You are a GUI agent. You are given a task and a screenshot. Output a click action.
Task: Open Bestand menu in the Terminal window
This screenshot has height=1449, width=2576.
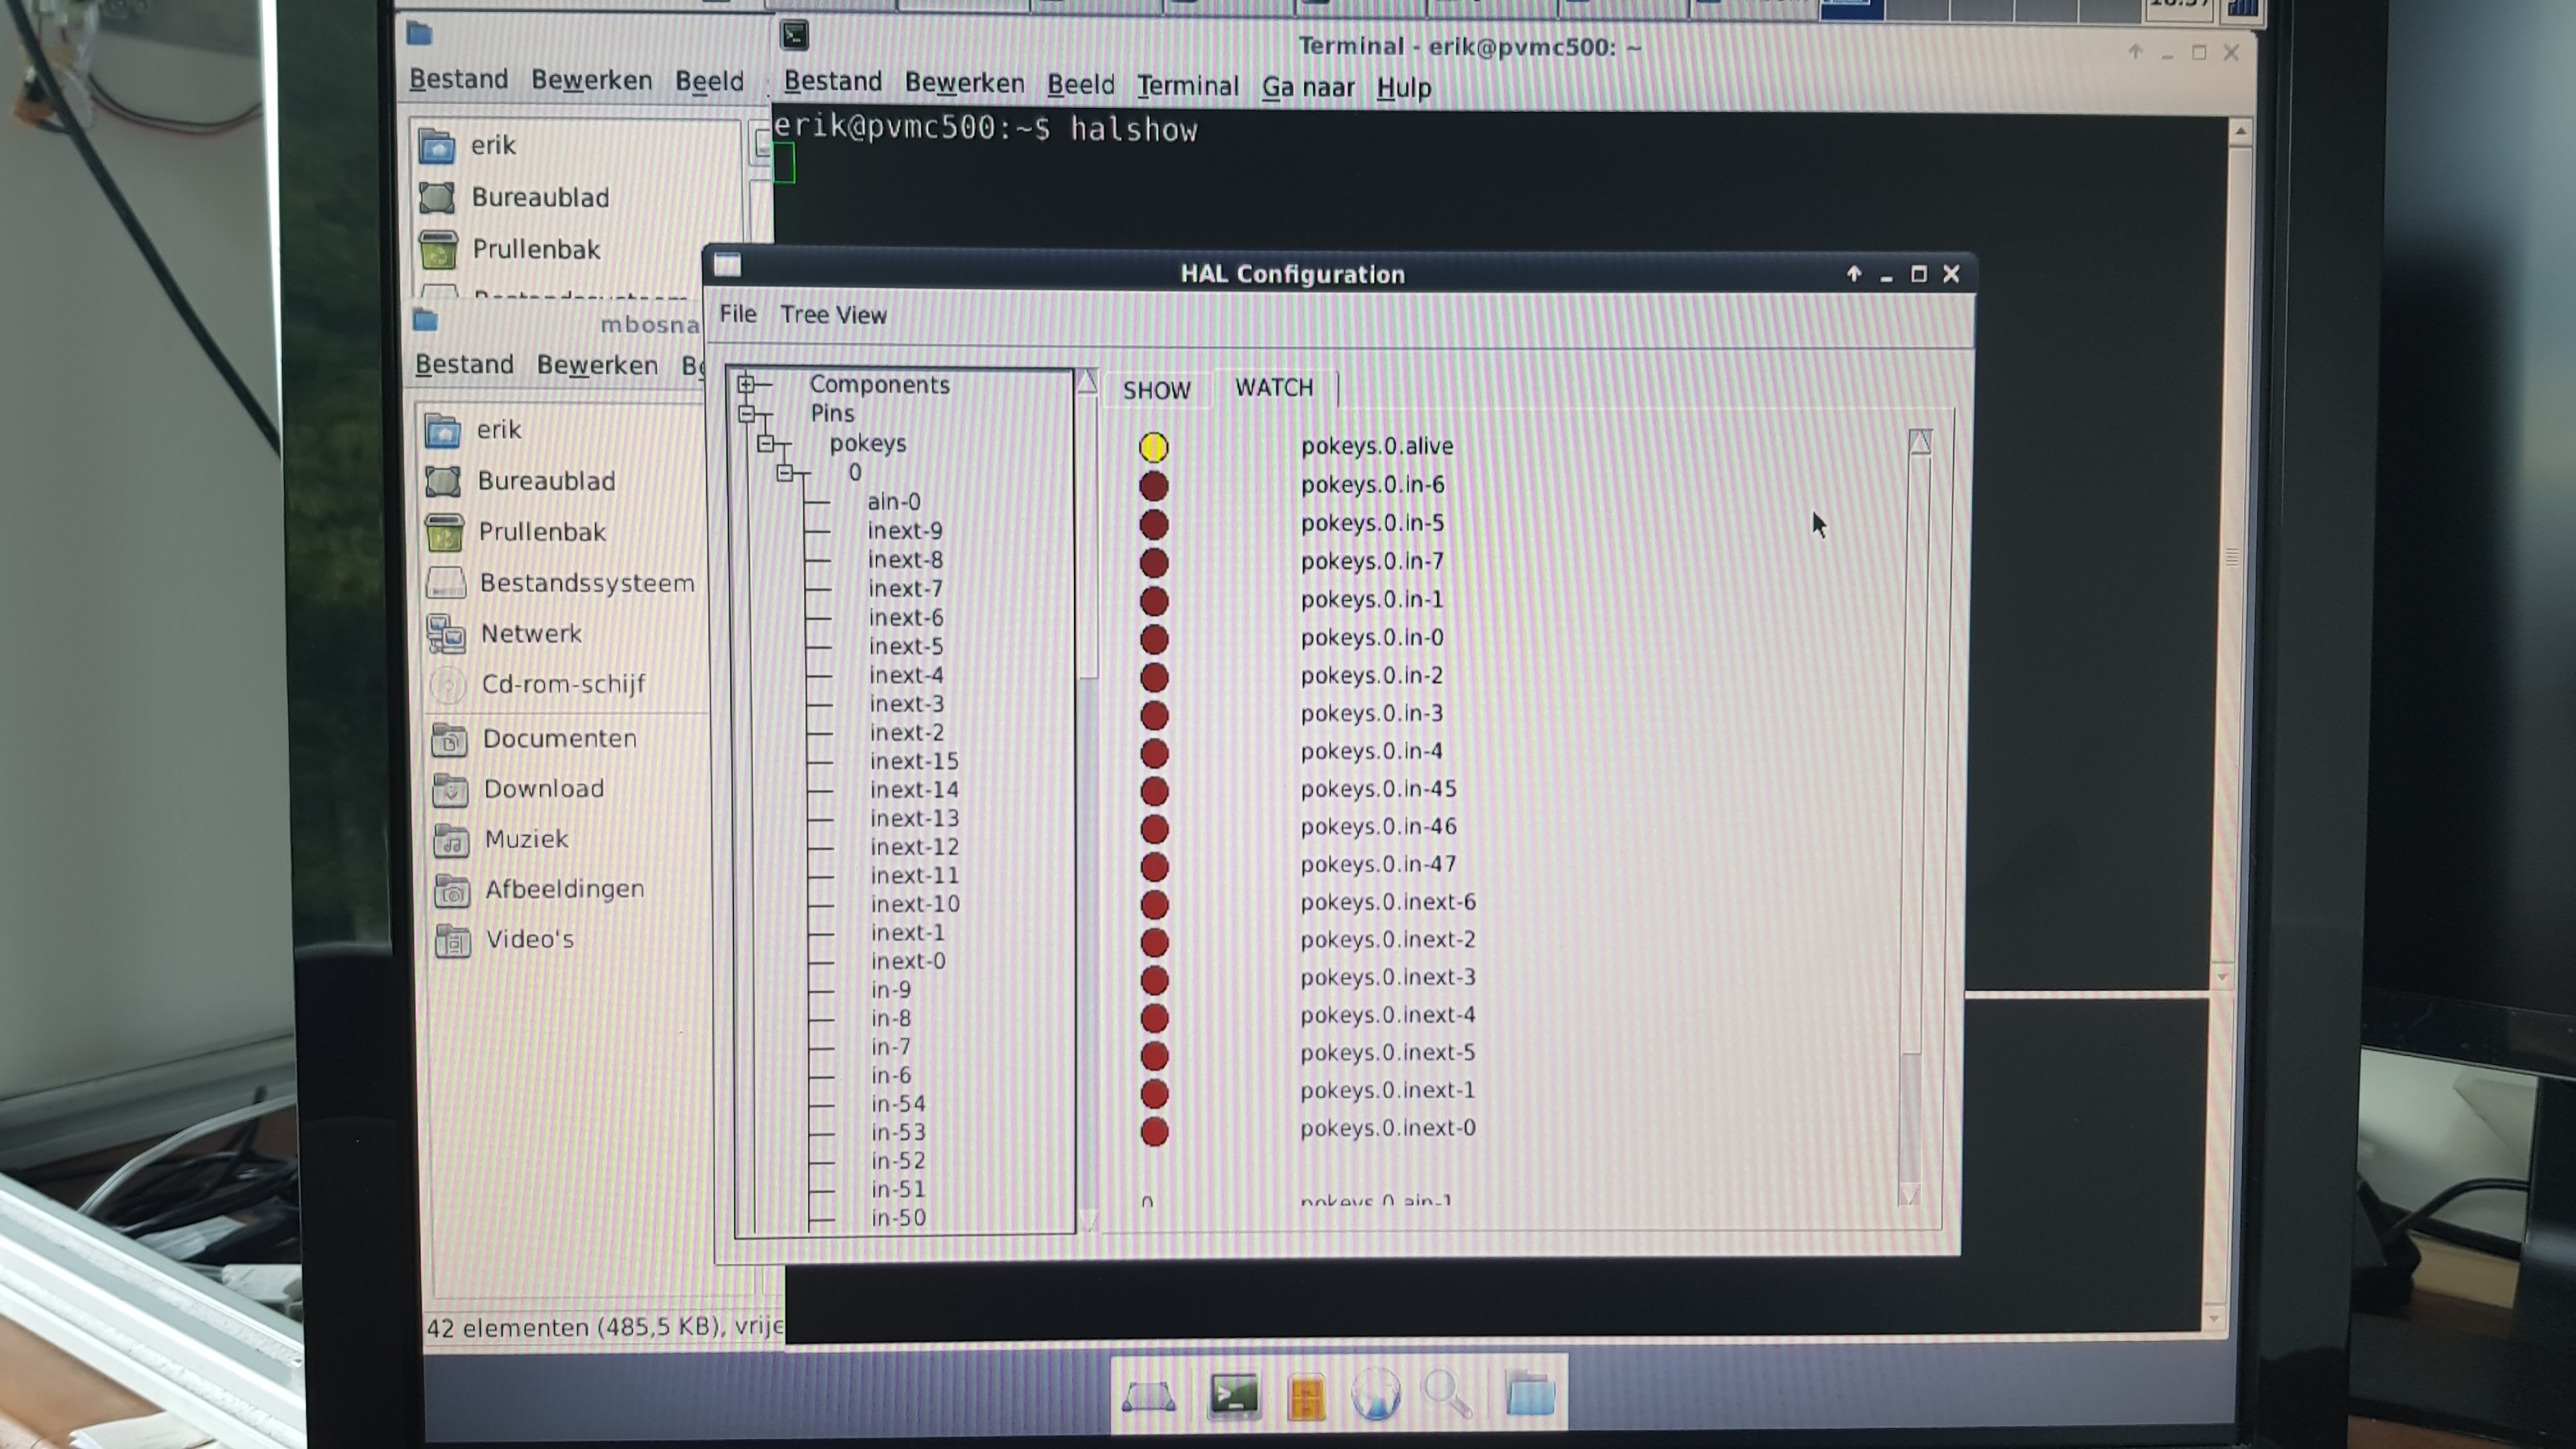pos(832,82)
